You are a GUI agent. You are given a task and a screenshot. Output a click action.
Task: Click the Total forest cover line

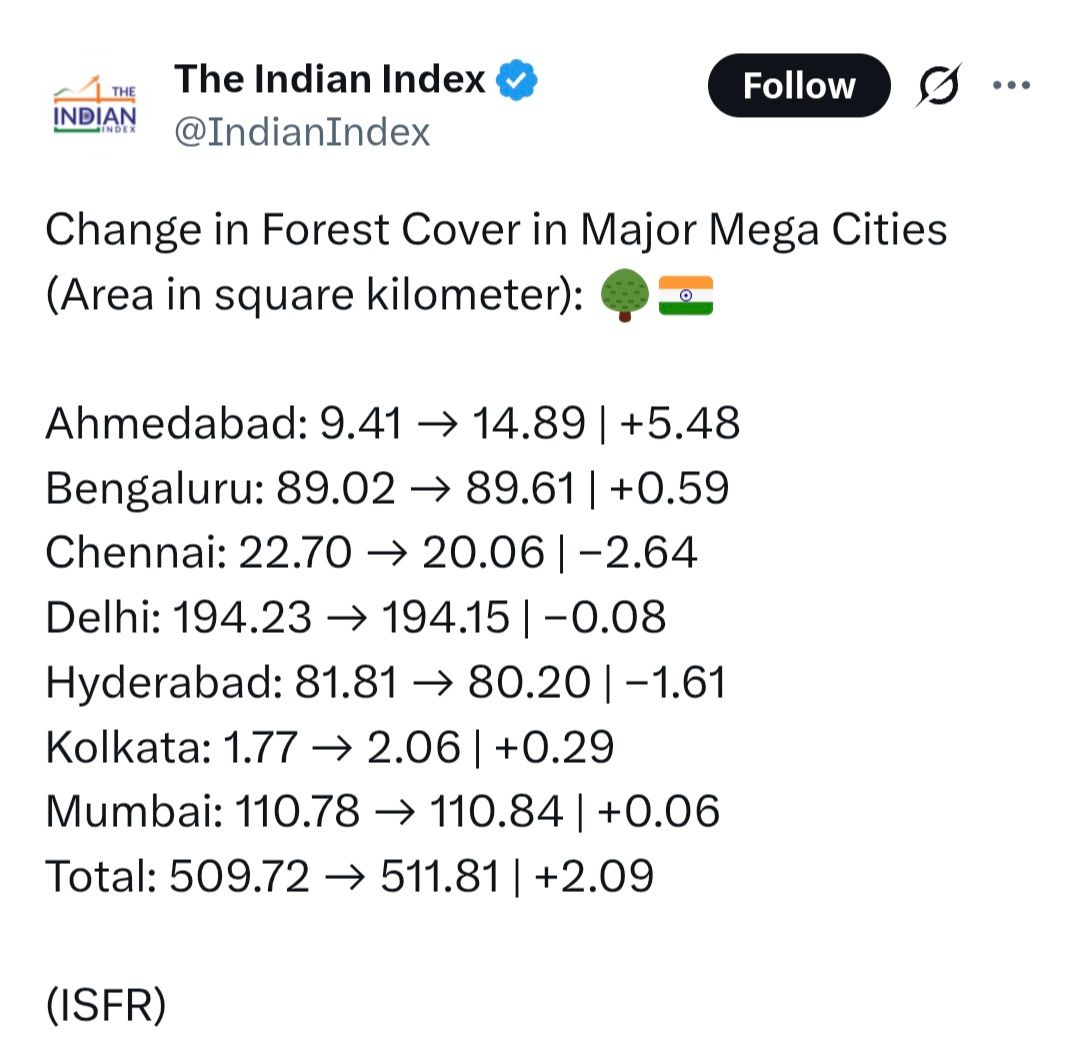click(349, 876)
